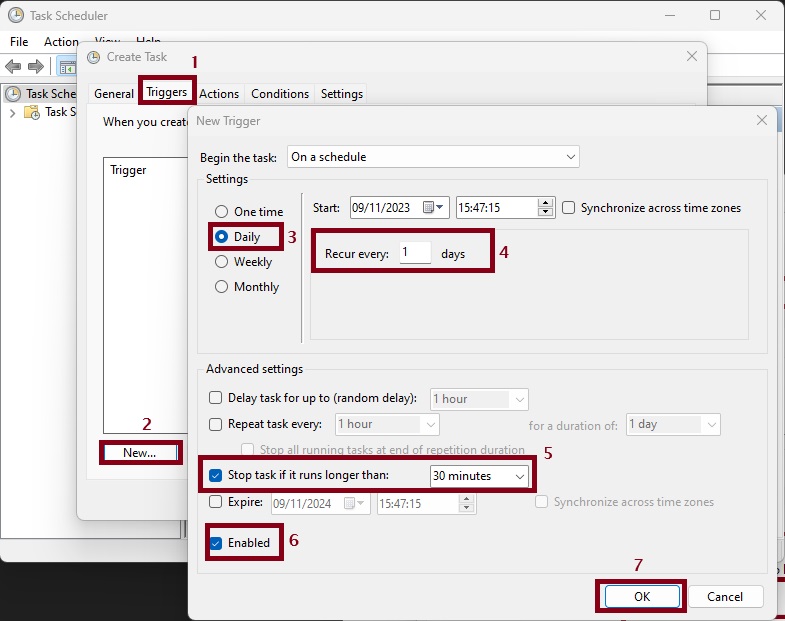Select the Monthly radio option
Image resolution: width=785 pixels, height=621 pixels.
[x=221, y=287]
